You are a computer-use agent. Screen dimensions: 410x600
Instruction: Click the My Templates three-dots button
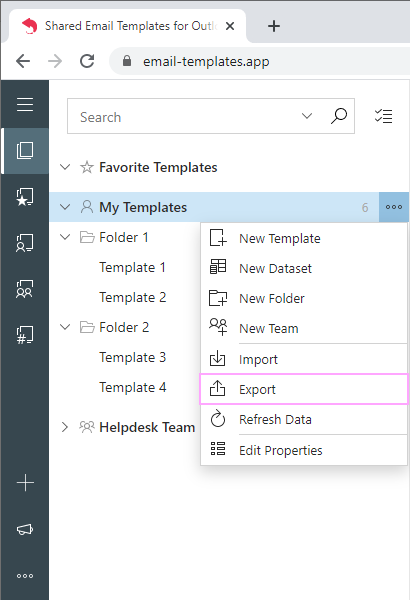pos(394,207)
